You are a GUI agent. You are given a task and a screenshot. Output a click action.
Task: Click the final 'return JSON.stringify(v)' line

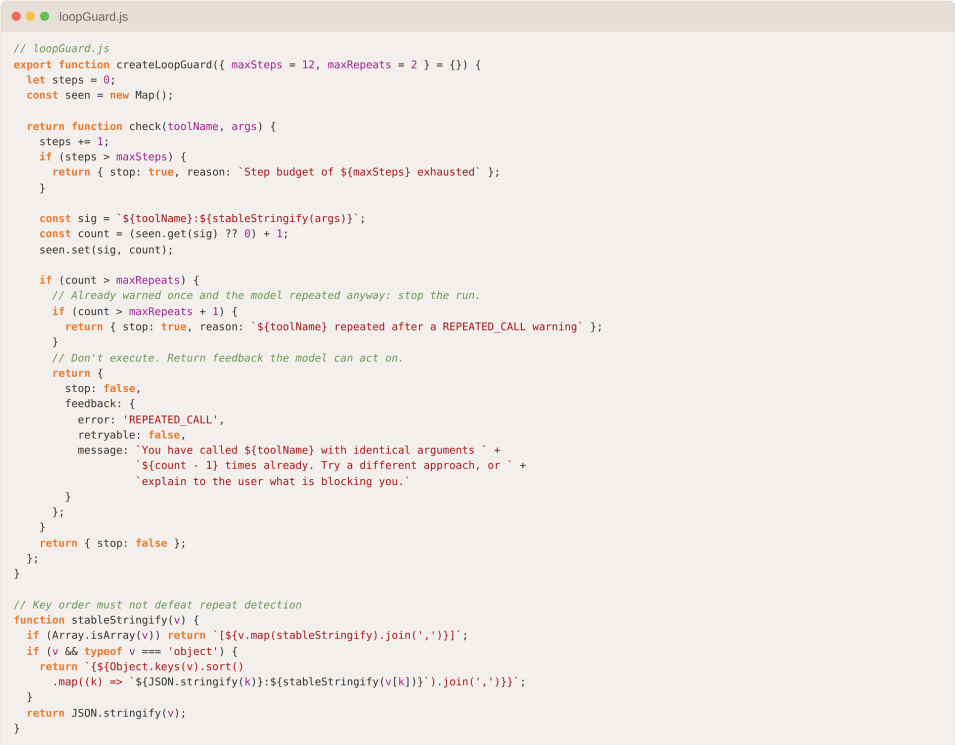pyautogui.click(x=107, y=713)
